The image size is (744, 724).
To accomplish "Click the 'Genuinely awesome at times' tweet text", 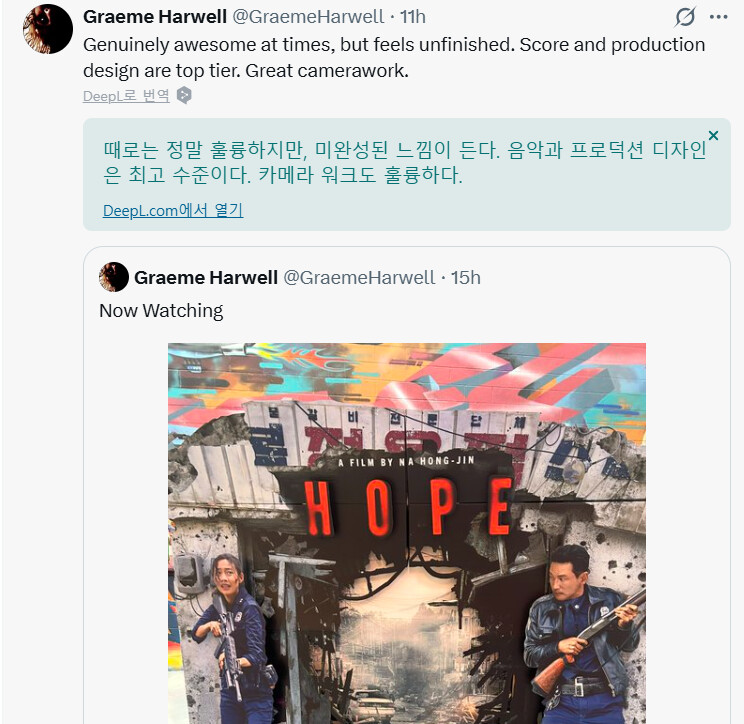I will coord(394,57).
